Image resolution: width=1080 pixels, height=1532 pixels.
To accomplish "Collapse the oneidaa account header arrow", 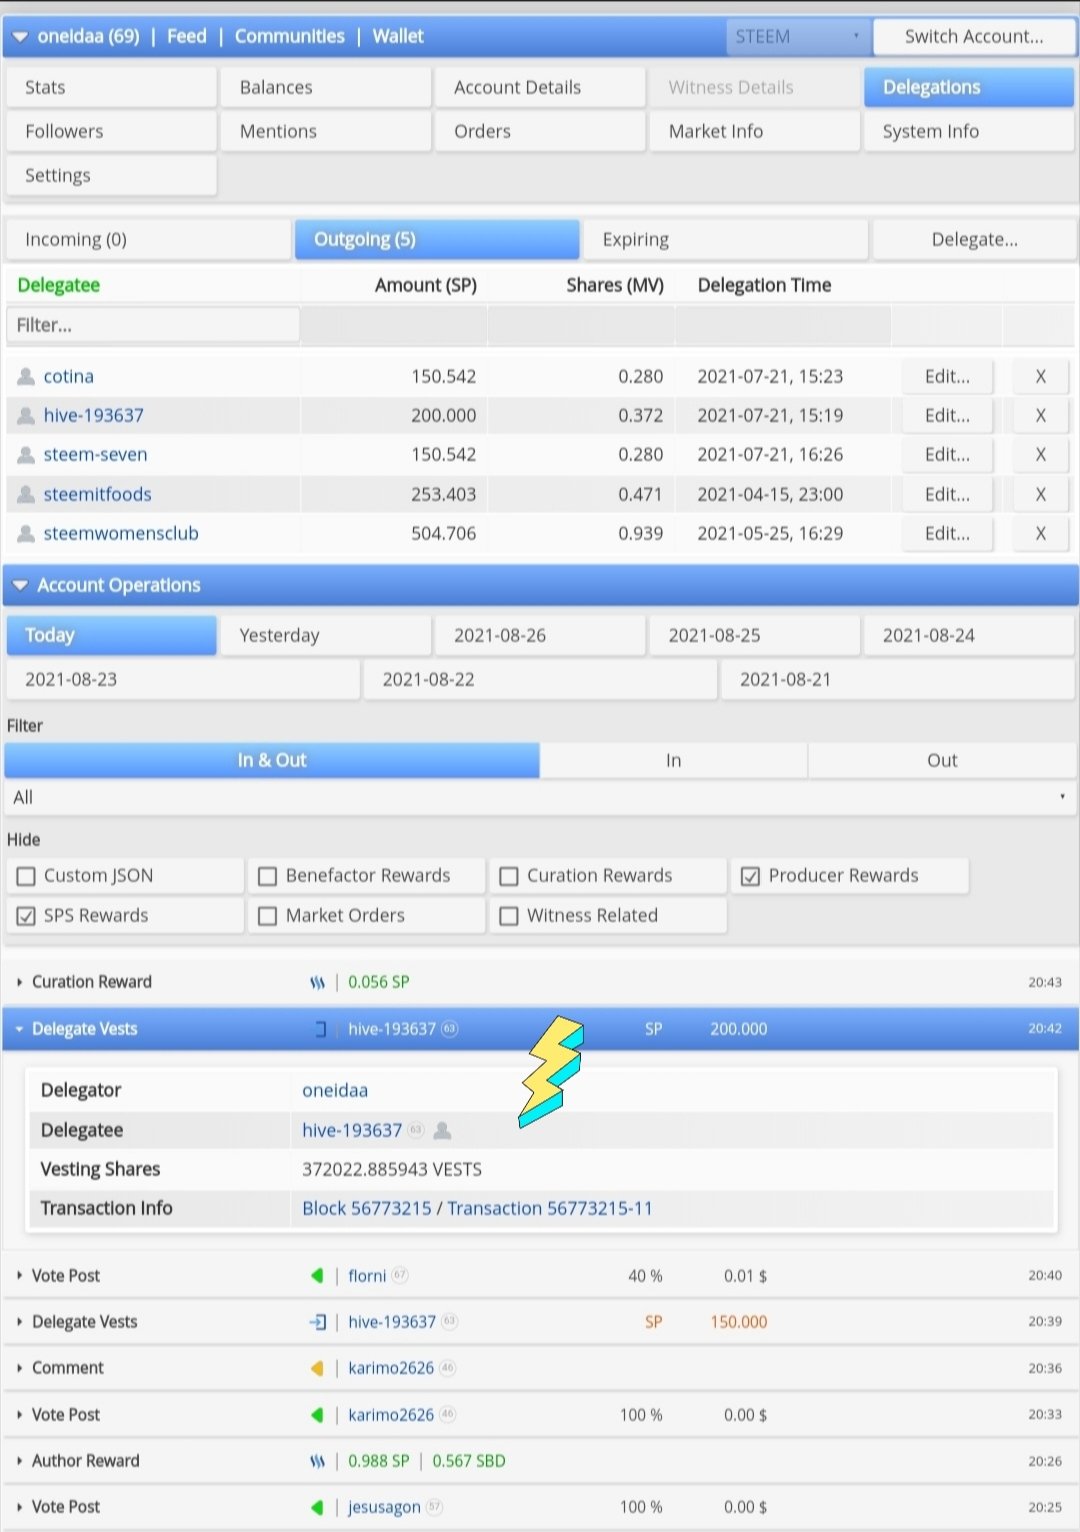I will (20, 37).
